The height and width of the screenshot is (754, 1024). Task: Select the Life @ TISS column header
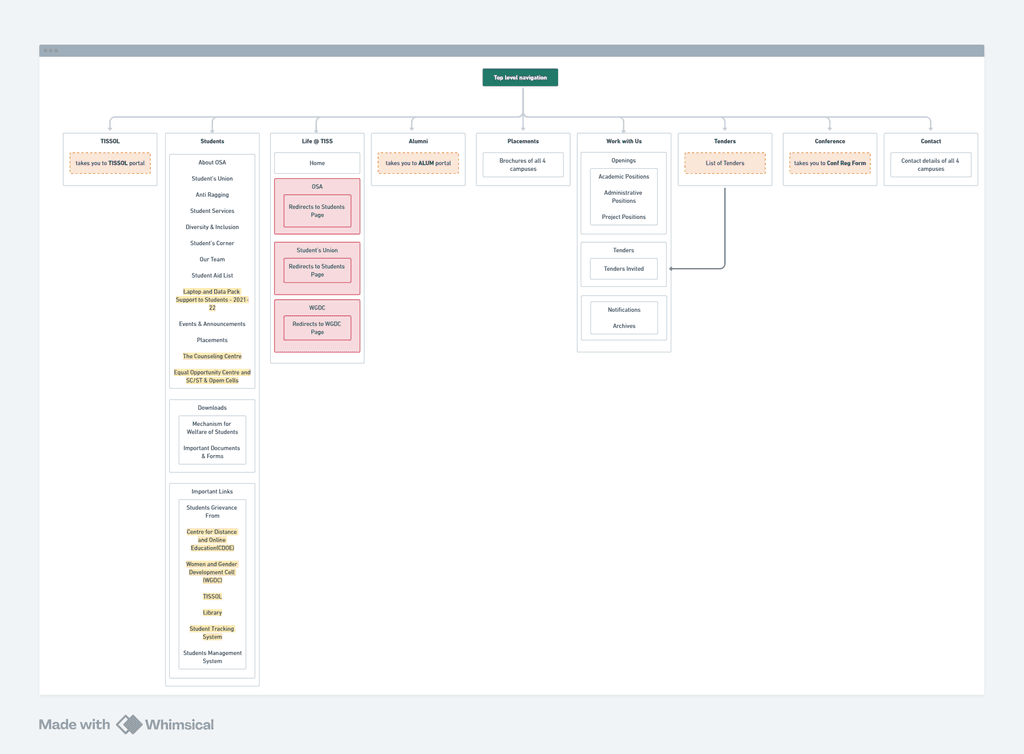317,141
